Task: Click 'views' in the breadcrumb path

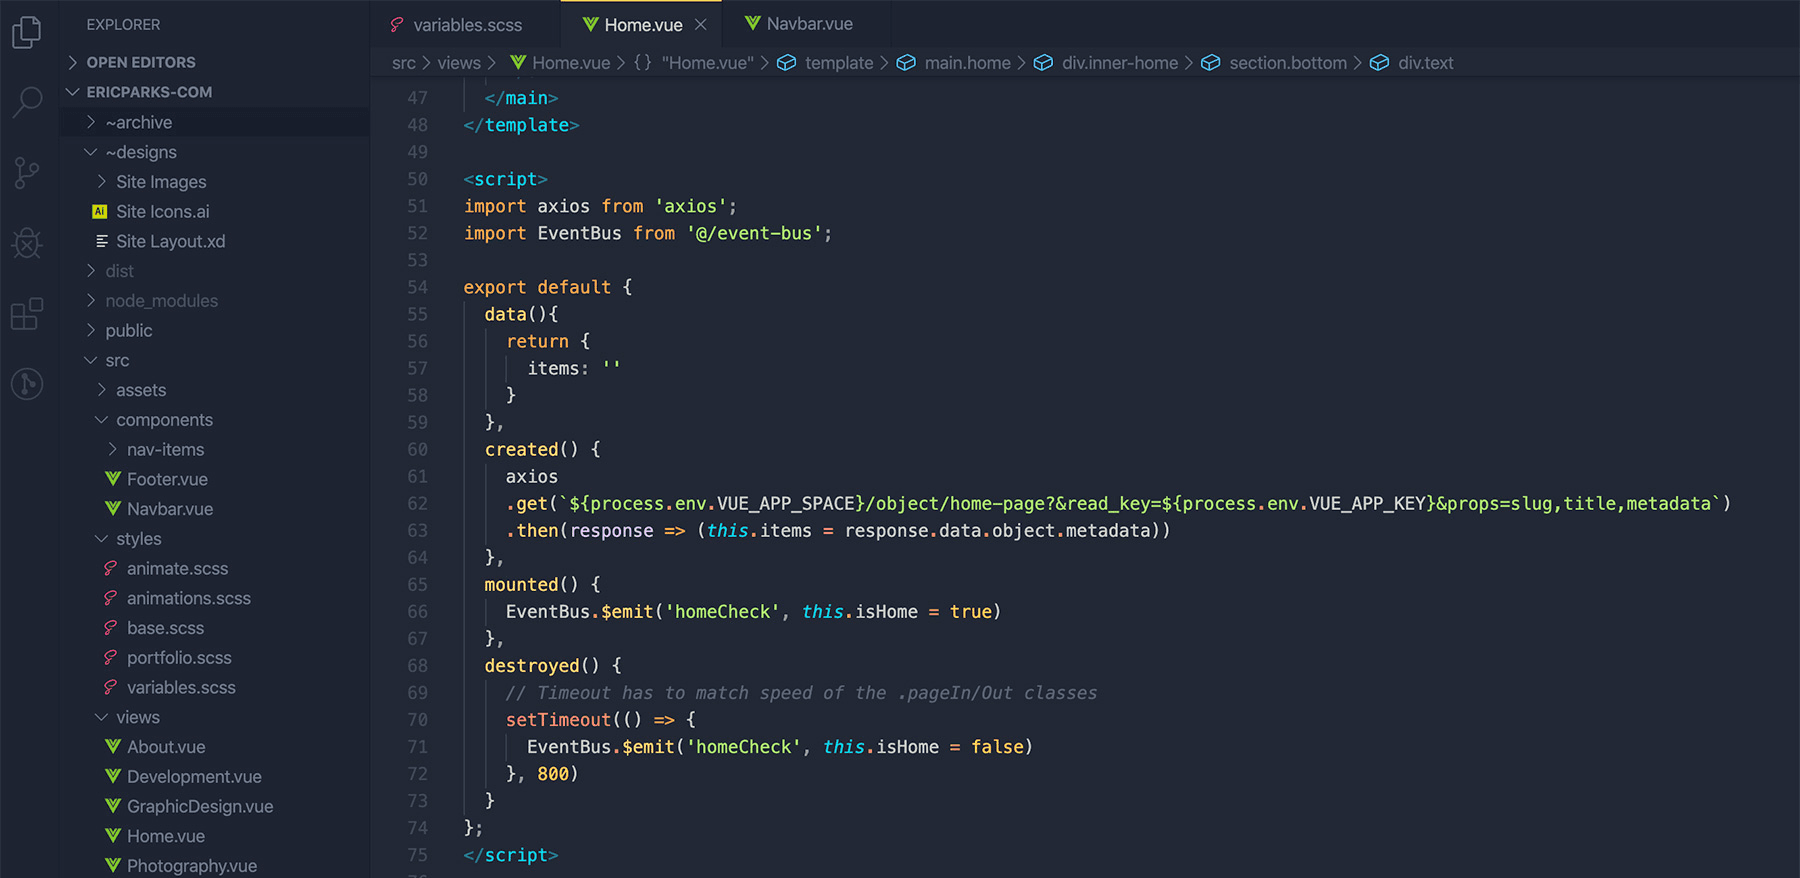Action: (459, 63)
